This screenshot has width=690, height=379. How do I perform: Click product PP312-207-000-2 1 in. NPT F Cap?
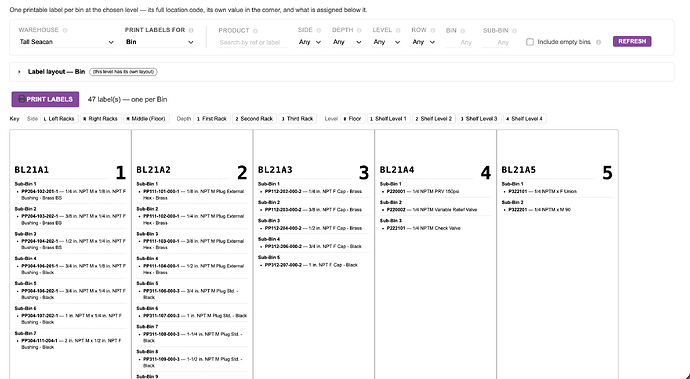(311, 265)
